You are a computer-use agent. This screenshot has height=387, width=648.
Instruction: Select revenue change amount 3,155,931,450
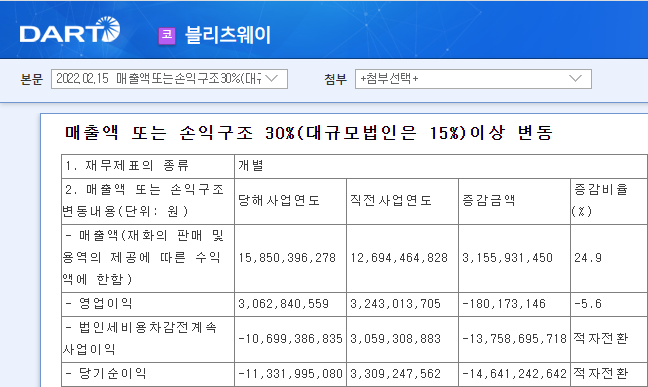tap(507, 258)
